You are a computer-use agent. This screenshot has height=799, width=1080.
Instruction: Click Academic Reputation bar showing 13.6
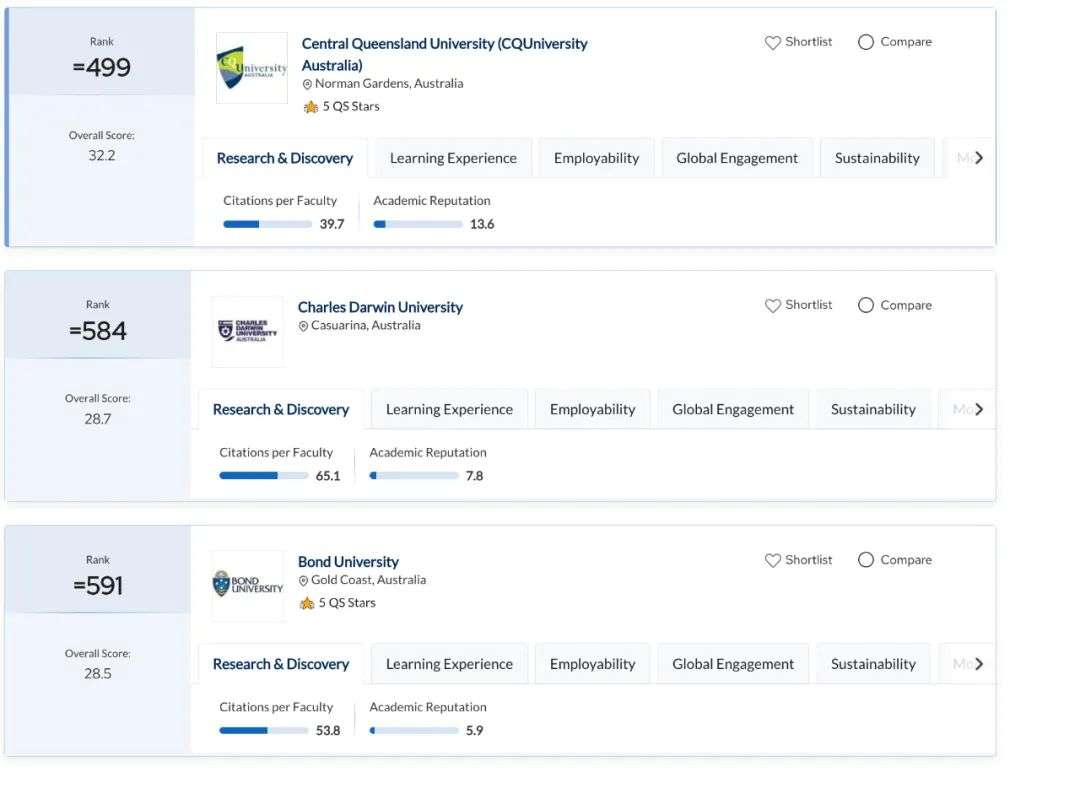[417, 224]
